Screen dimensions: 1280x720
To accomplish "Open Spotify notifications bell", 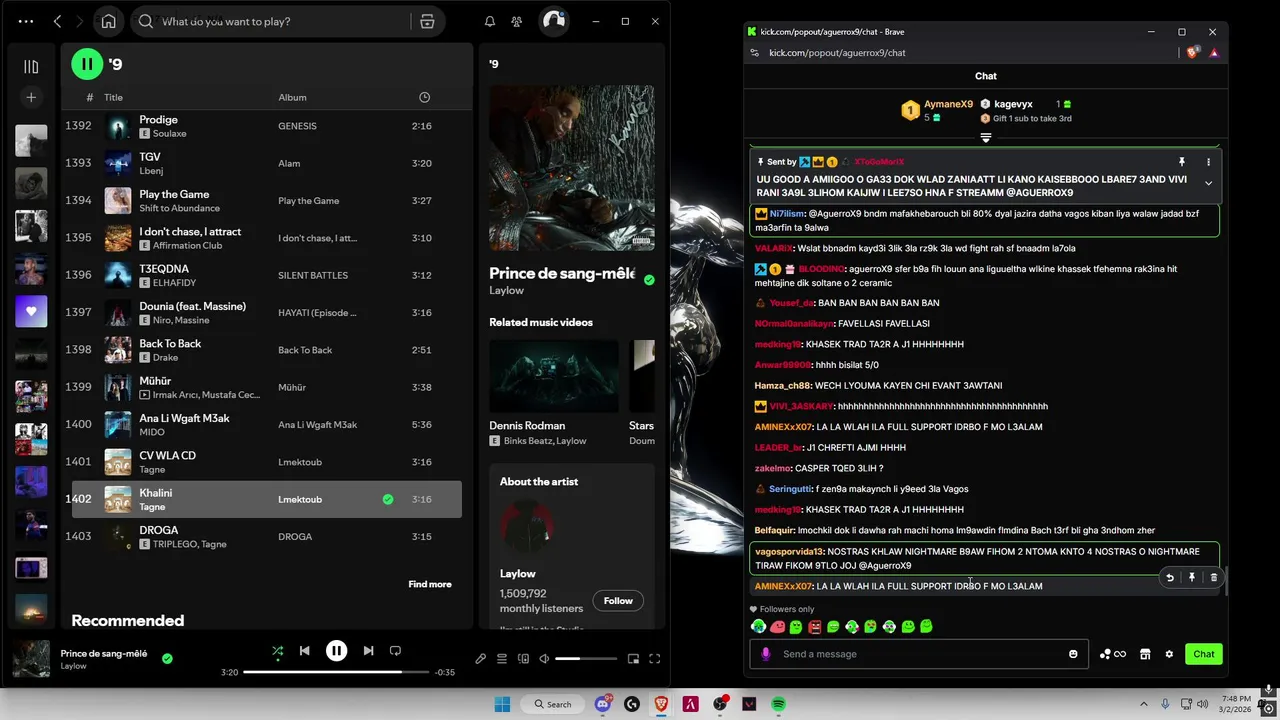I will [x=490, y=21].
